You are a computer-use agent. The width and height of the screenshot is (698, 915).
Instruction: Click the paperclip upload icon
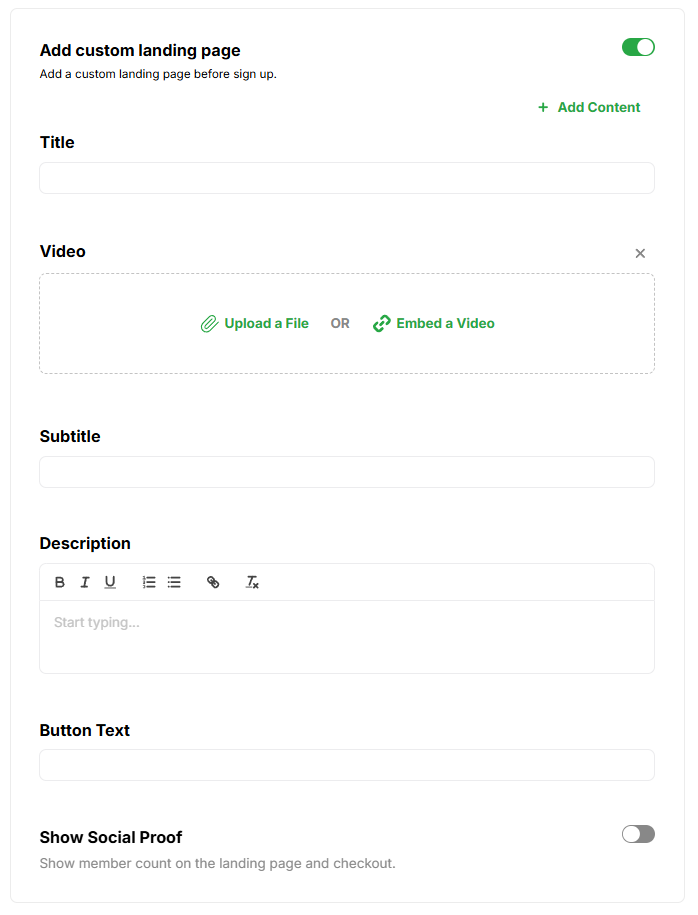point(209,324)
